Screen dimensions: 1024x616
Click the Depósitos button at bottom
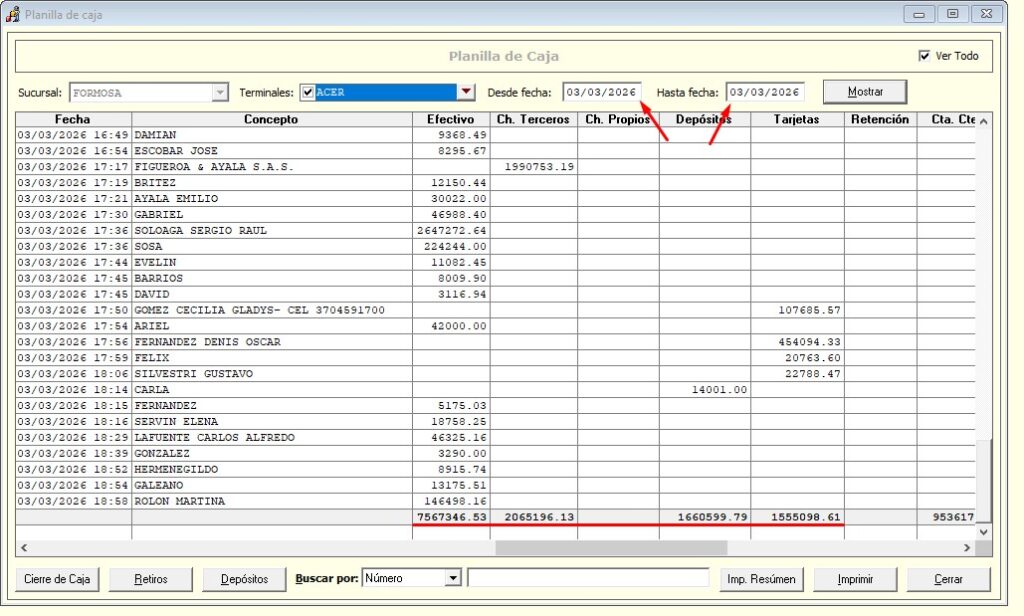click(x=244, y=579)
